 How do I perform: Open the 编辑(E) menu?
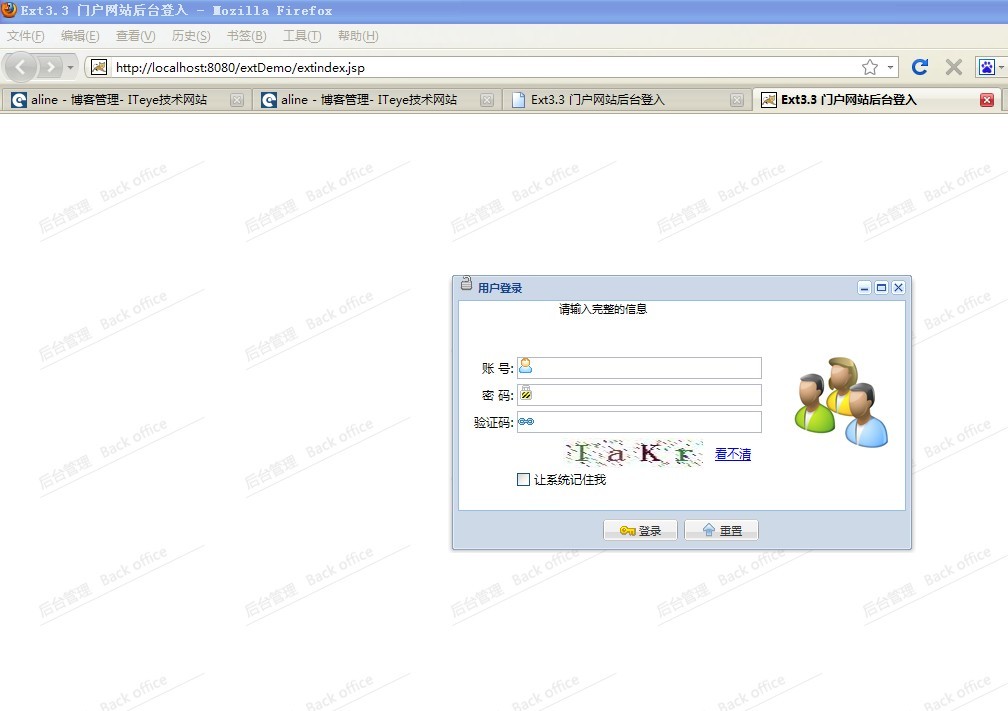(80, 36)
